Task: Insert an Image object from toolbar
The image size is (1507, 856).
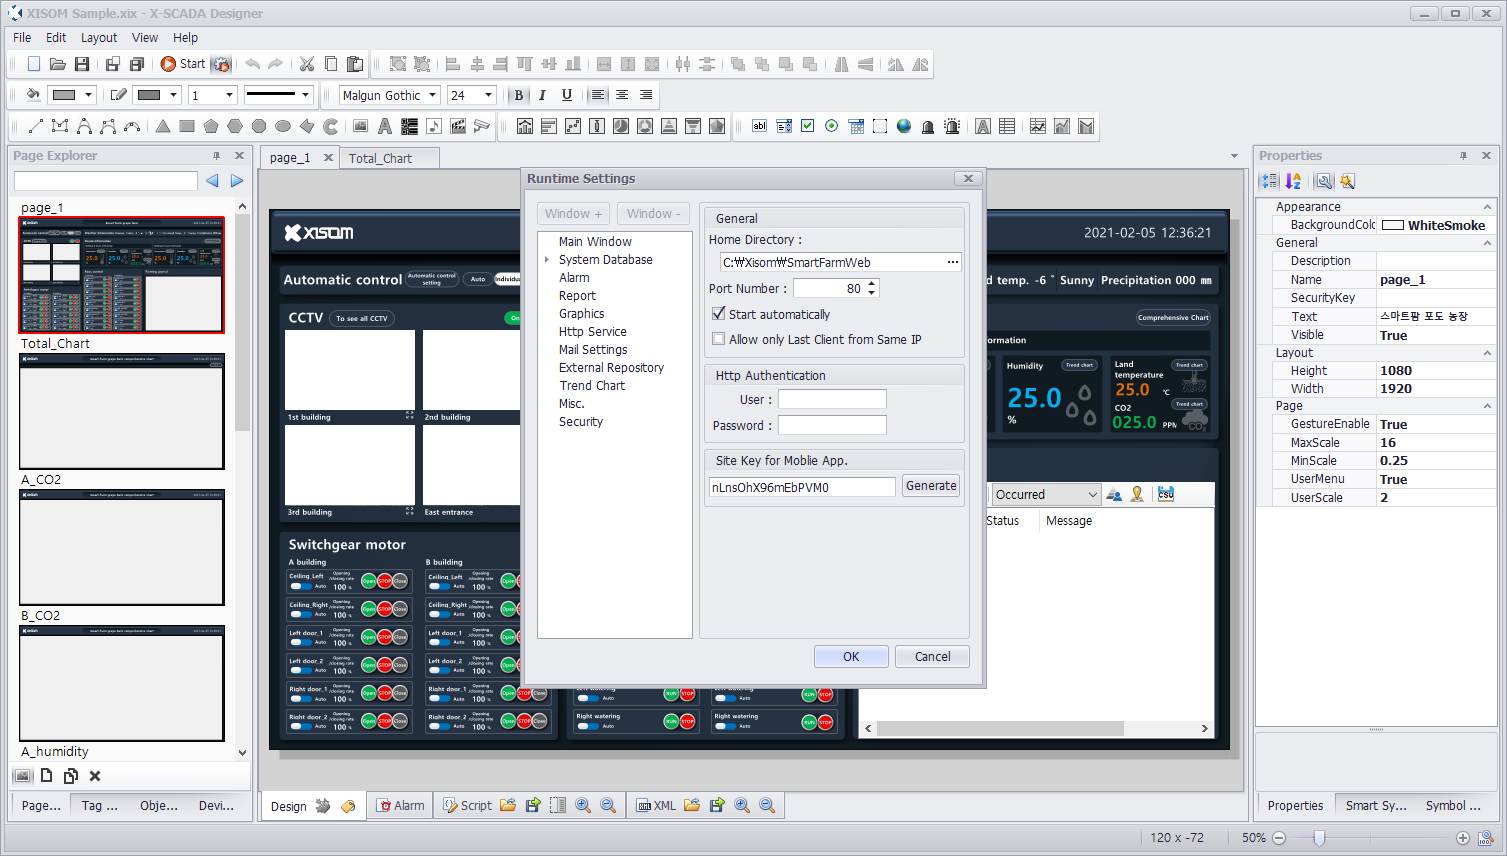Action: click(361, 126)
